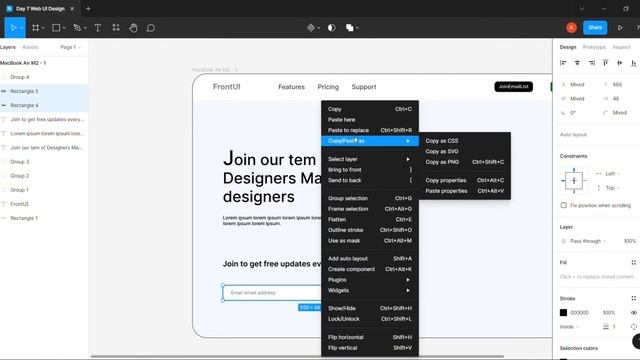Click Align right icon
This screenshot has width=640, height=360.
coord(591,62)
